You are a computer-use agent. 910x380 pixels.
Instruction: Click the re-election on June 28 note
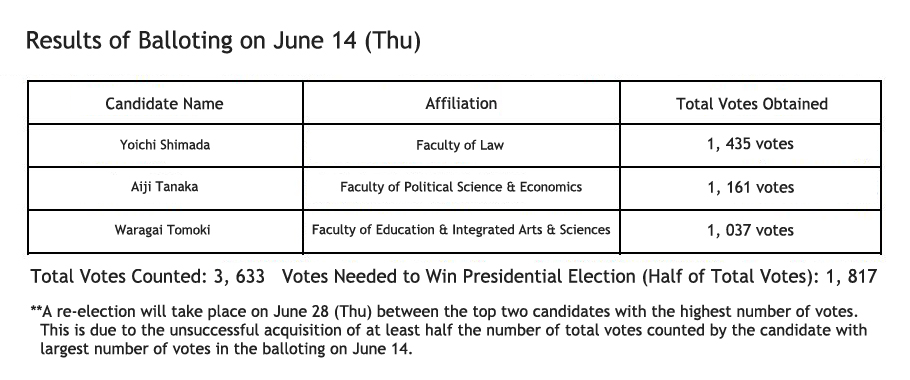[444, 312]
